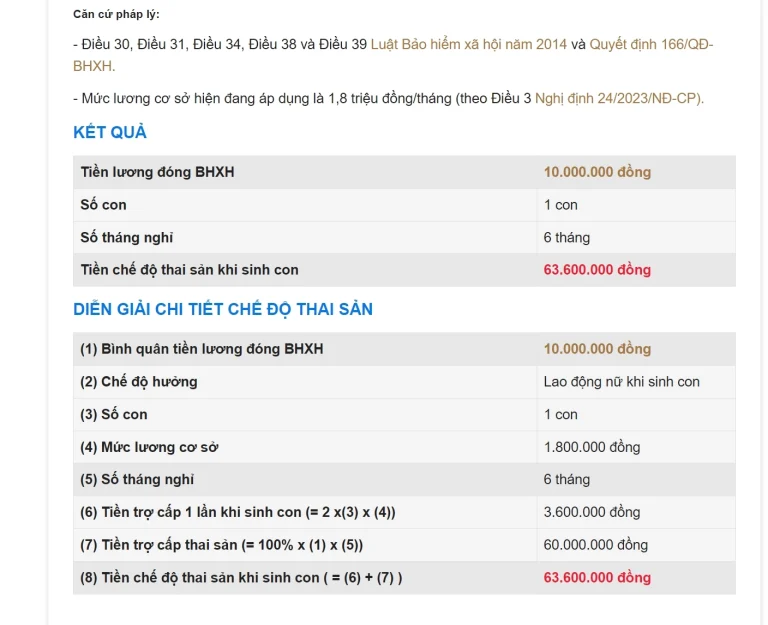
Task: Click the Lao động nữ khi sinh con value
Action: (x=621, y=382)
